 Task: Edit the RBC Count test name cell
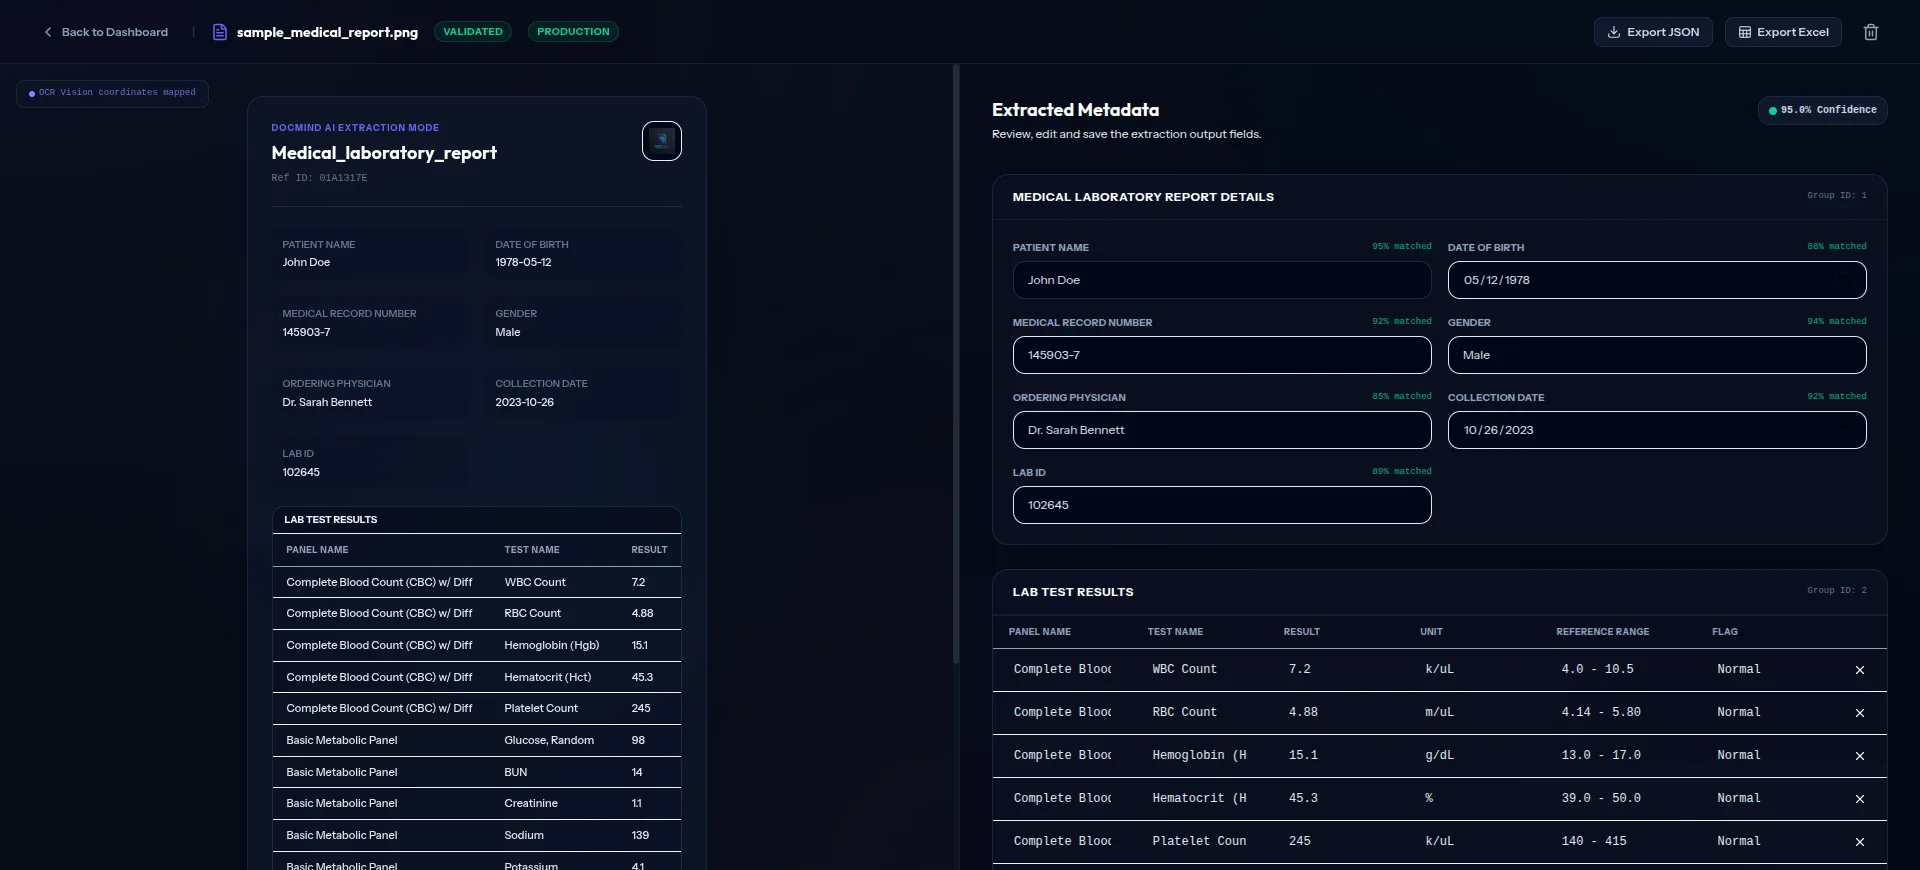point(1198,712)
